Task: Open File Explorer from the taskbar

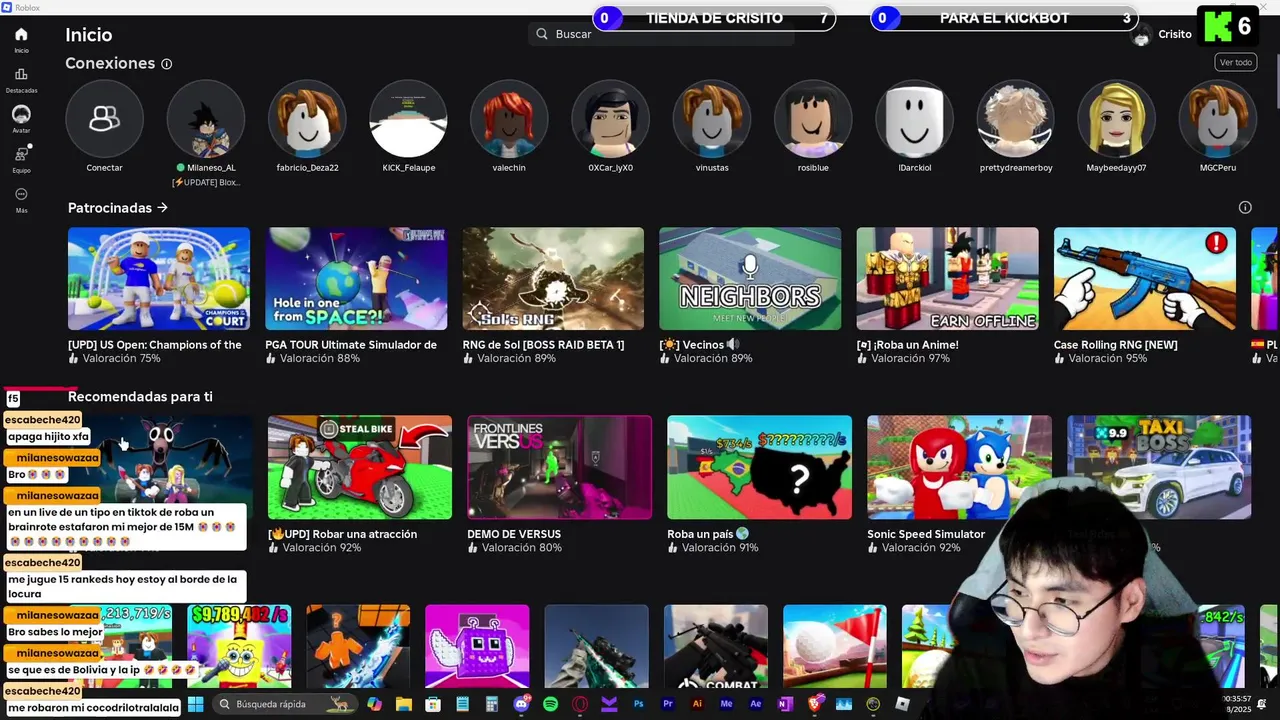Action: coord(404,704)
